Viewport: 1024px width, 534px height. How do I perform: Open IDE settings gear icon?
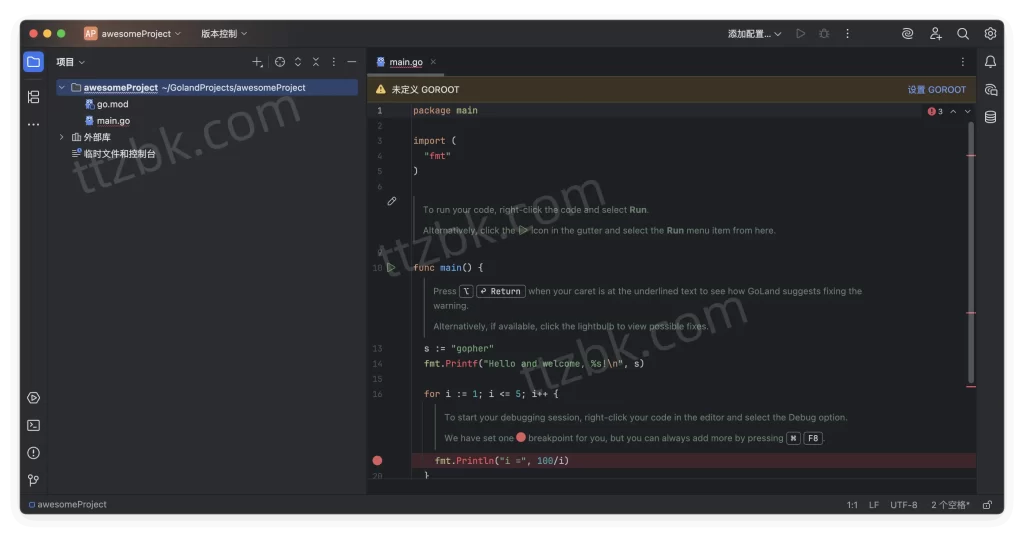(990, 34)
